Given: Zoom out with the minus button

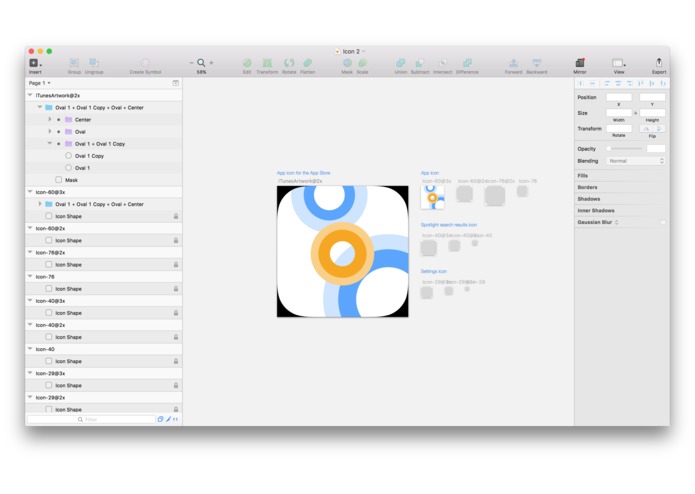Looking at the screenshot, I should pos(191,63).
